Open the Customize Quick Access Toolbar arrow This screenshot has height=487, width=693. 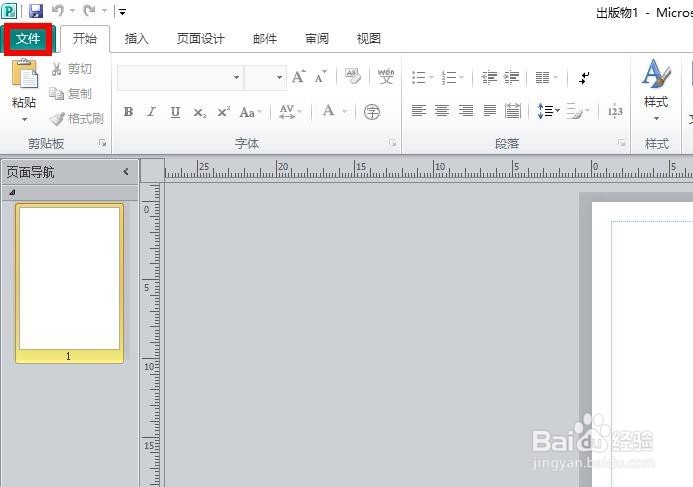[x=122, y=11]
